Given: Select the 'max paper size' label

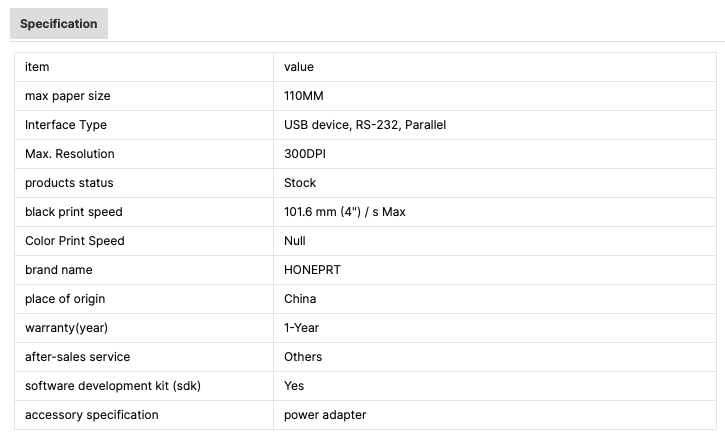Looking at the screenshot, I should 68,96.
